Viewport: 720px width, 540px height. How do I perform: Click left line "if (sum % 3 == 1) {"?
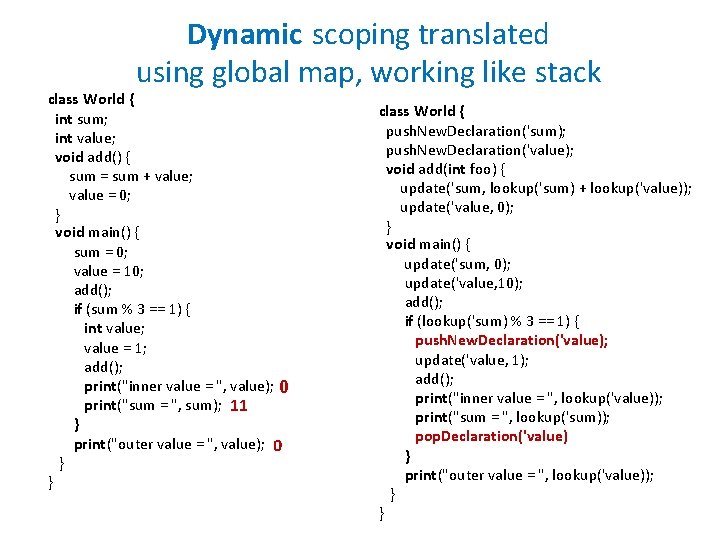[x=132, y=309]
